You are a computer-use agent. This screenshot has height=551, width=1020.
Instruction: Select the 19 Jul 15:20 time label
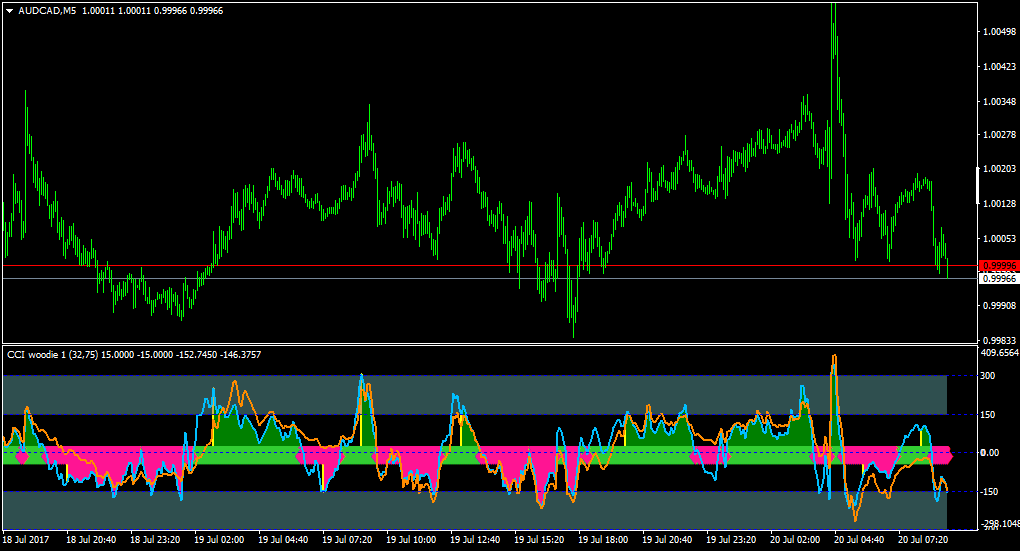(539, 540)
